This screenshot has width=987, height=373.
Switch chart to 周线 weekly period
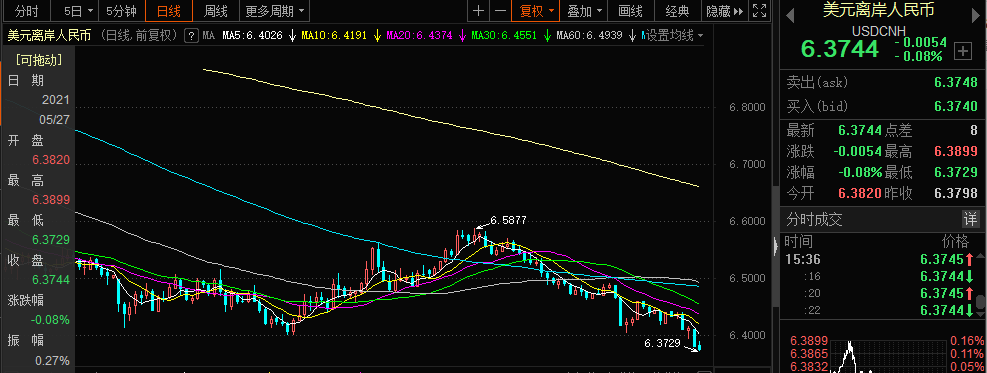(x=216, y=11)
